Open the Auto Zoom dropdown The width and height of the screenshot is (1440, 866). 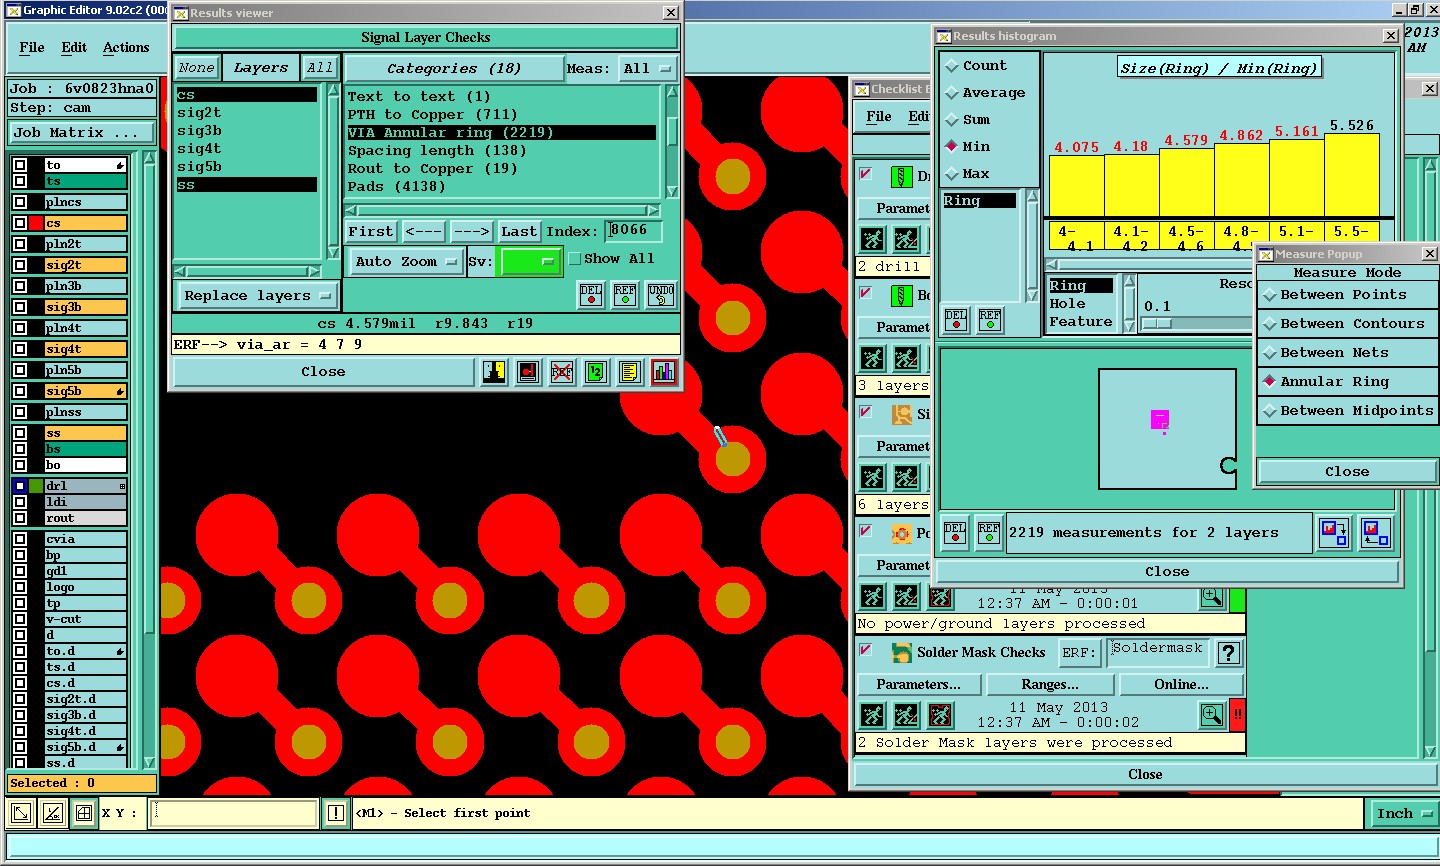406,262
